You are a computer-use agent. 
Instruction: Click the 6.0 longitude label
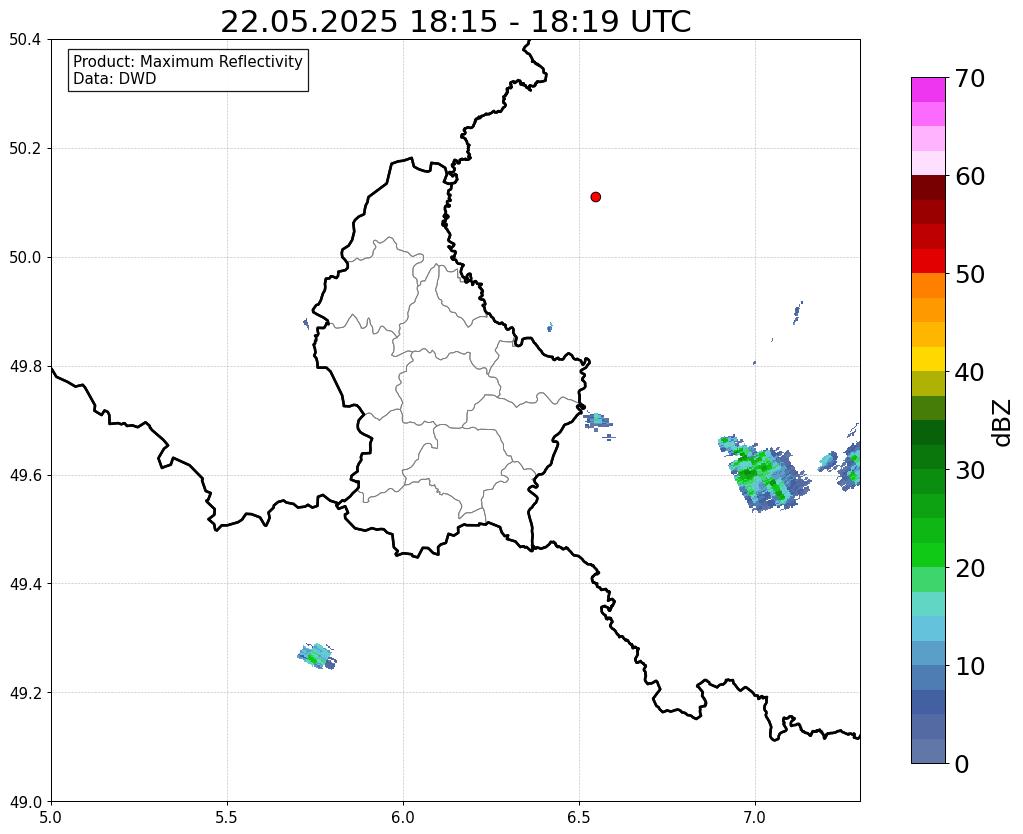(403, 818)
